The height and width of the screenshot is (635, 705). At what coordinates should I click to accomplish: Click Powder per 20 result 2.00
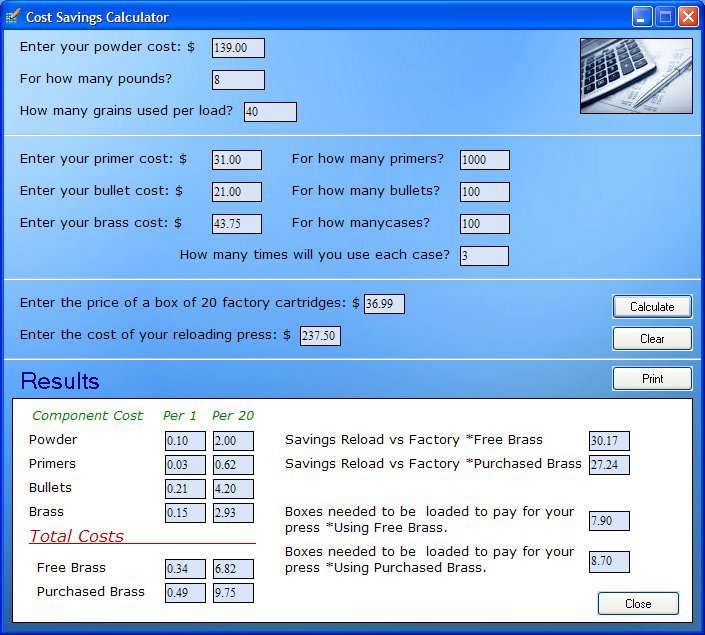[x=233, y=441]
